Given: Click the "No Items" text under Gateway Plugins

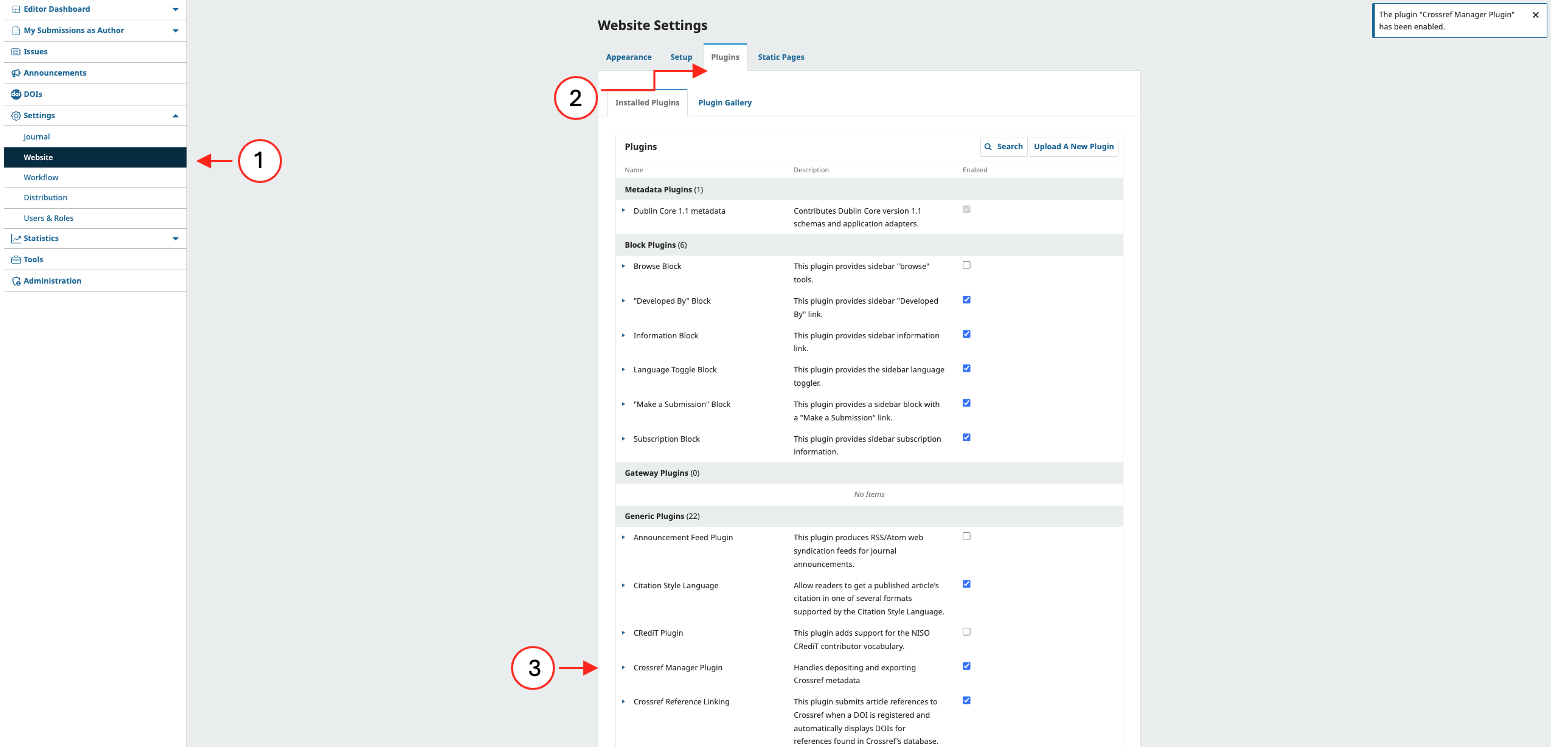Looking at the screenshot, I should 869,495.
